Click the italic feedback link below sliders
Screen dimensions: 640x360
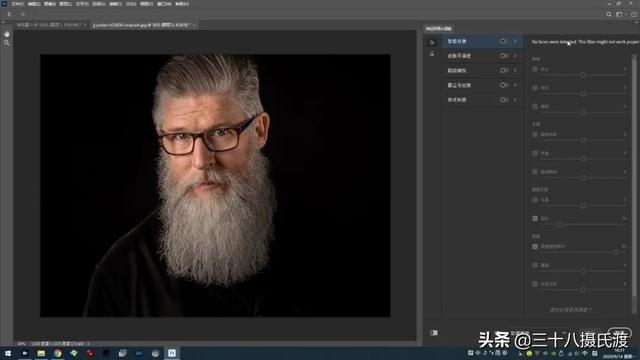[571, 310]
